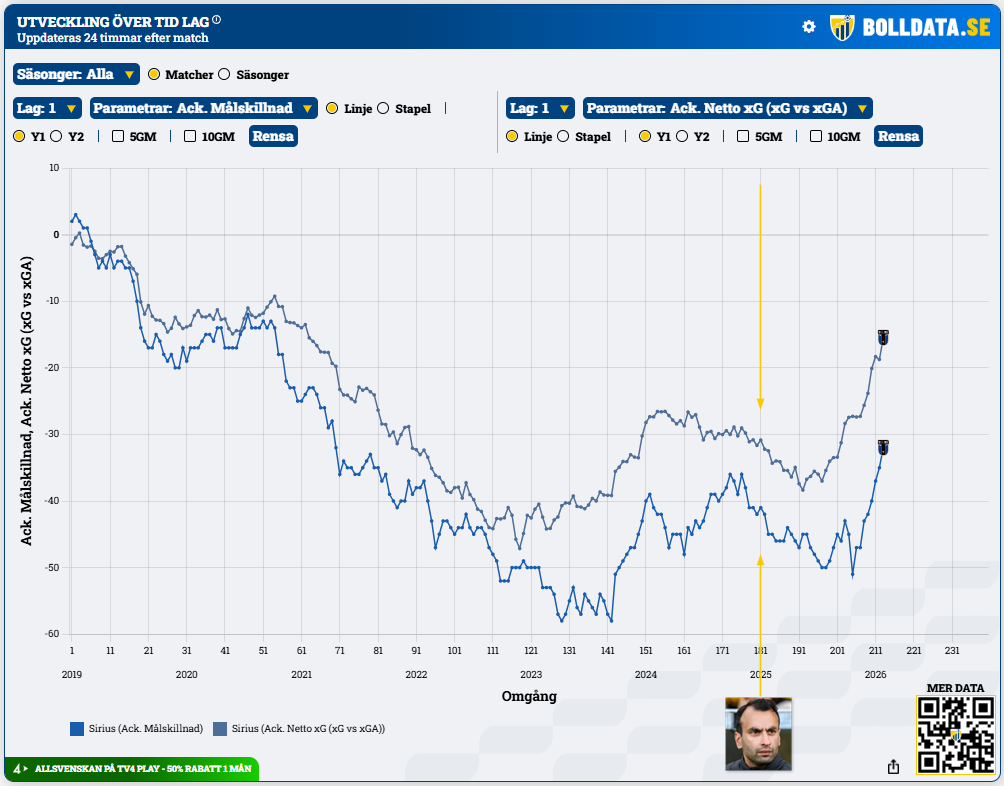Enable 5GM checkbox for the Målskillnad series
Image resolution: width=1004 pixels, height=786 pixels.
tap(118, 136)
